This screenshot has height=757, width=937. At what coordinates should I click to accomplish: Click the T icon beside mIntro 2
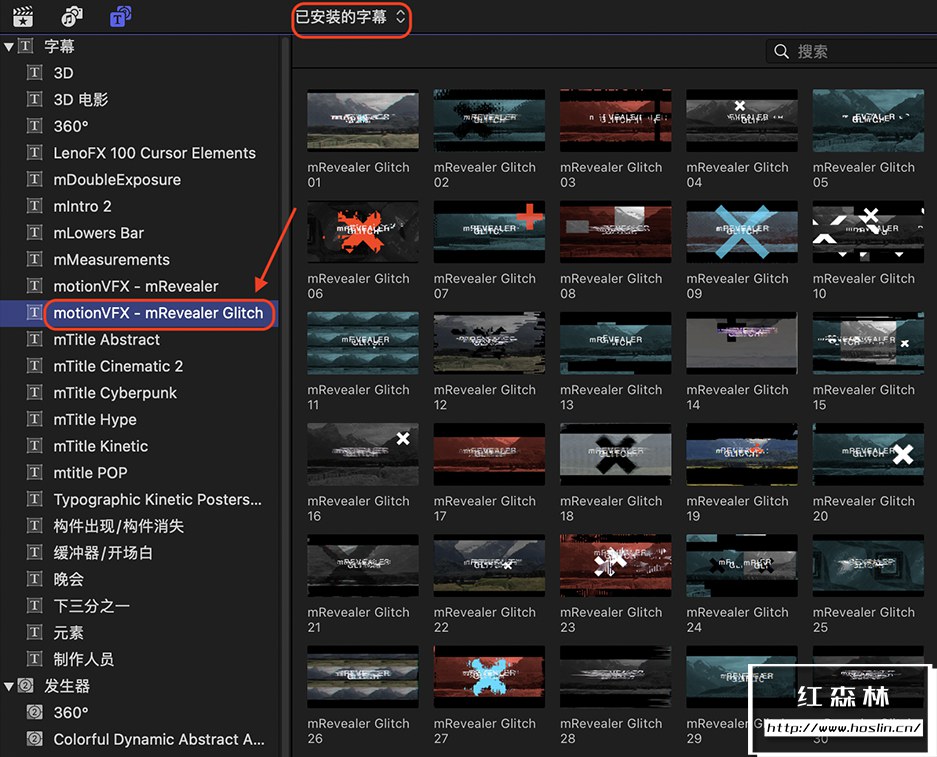[35, 206]
